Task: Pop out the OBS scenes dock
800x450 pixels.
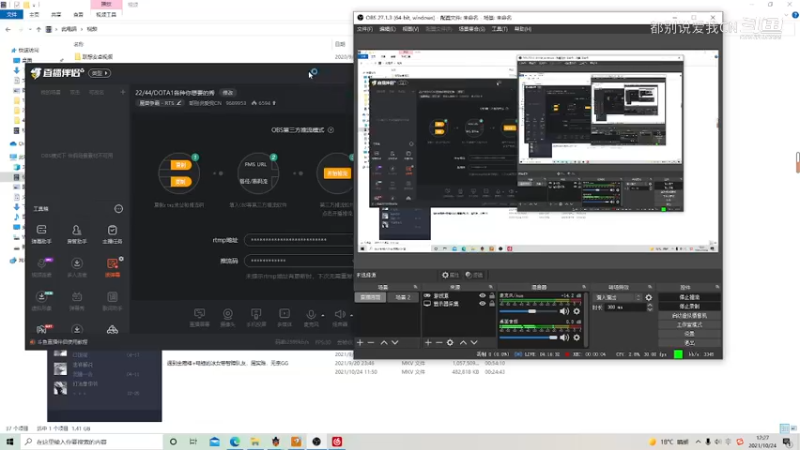Action: click(415, 287)
